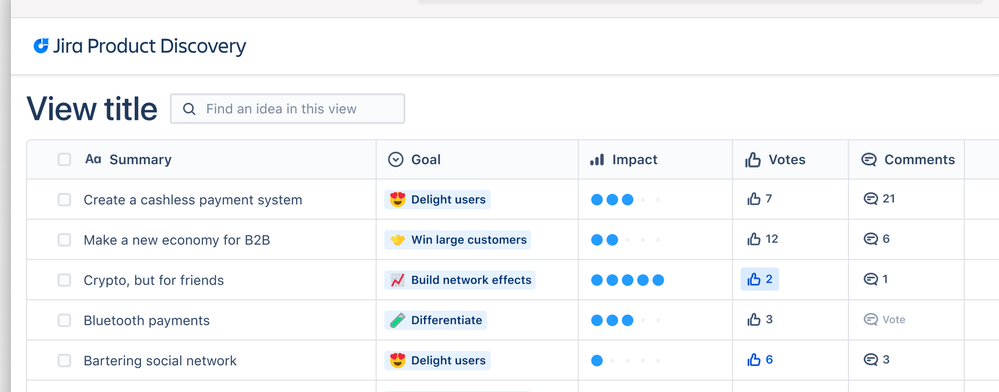This screenshot has height=392, width=999.
Task: Open the Bluetooth payments idea
Action: tap(147, 320)
